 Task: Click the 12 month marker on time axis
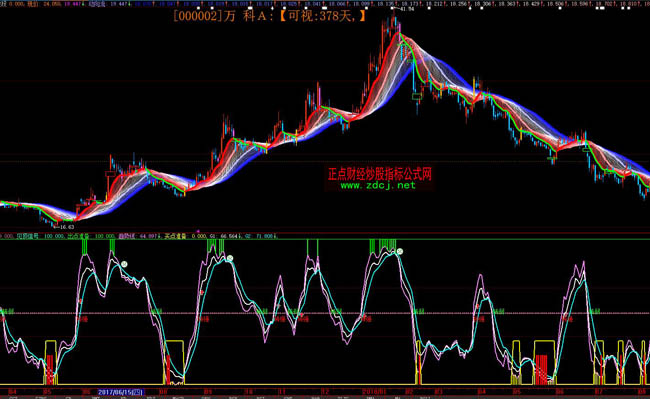[x=325, y=392]
